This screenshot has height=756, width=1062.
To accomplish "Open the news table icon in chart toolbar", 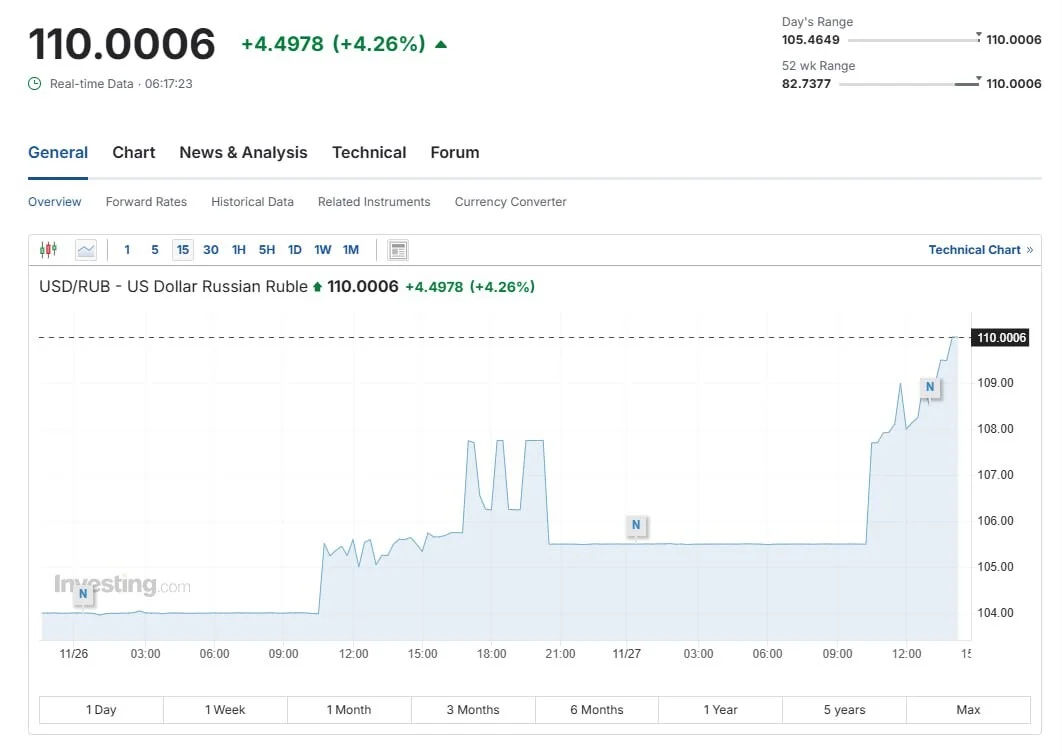I will (398, 250).
